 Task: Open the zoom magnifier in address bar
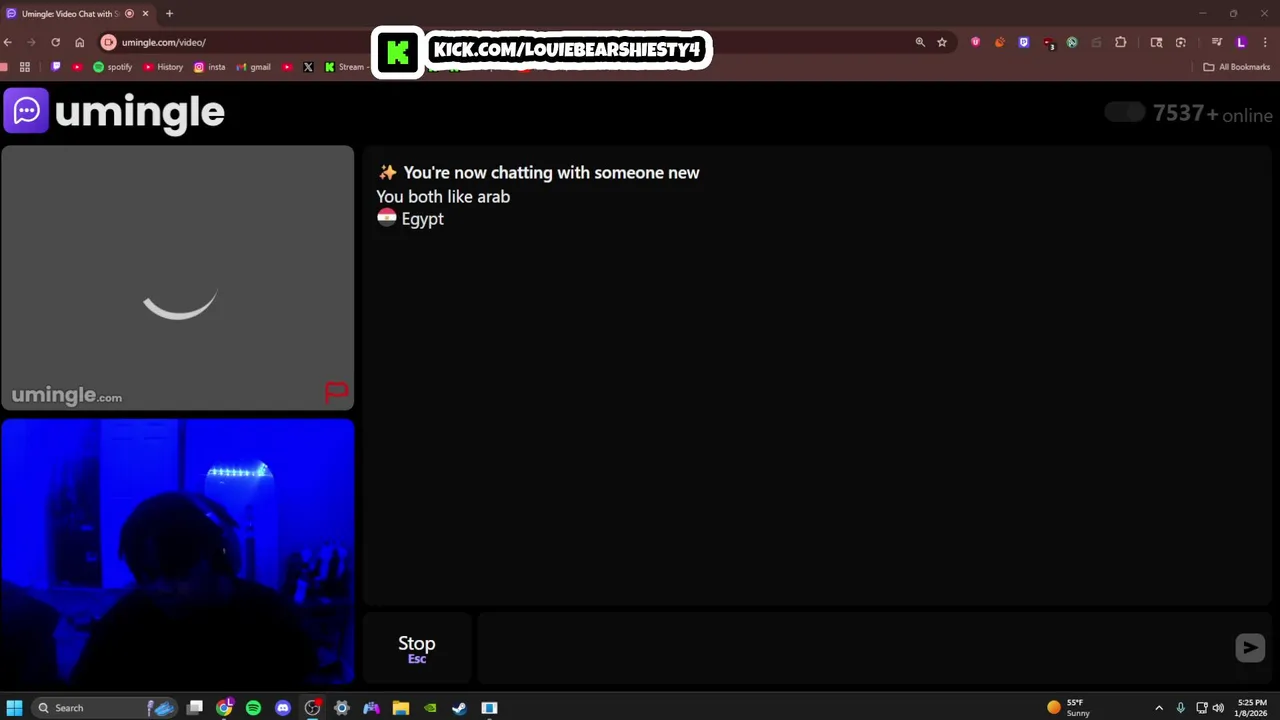(920, 42)
